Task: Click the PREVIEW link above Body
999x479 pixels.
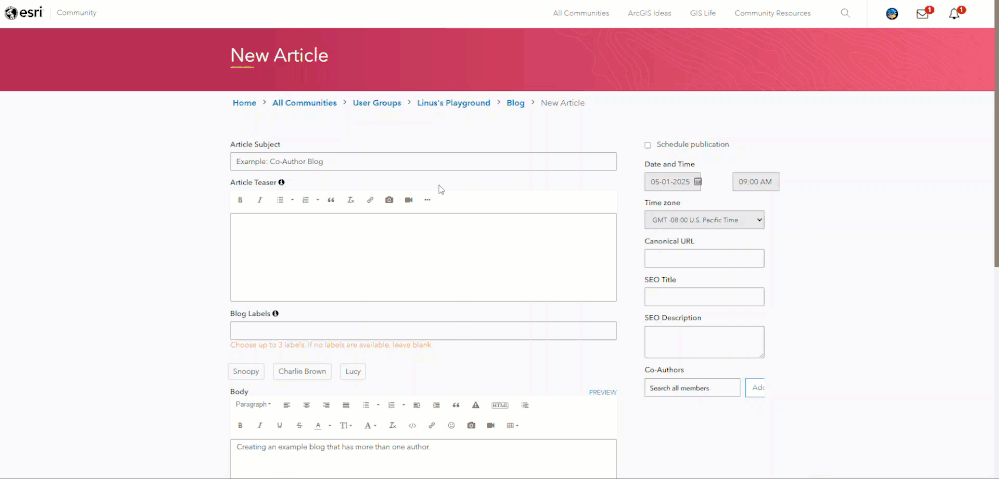Action: (603, 392)
